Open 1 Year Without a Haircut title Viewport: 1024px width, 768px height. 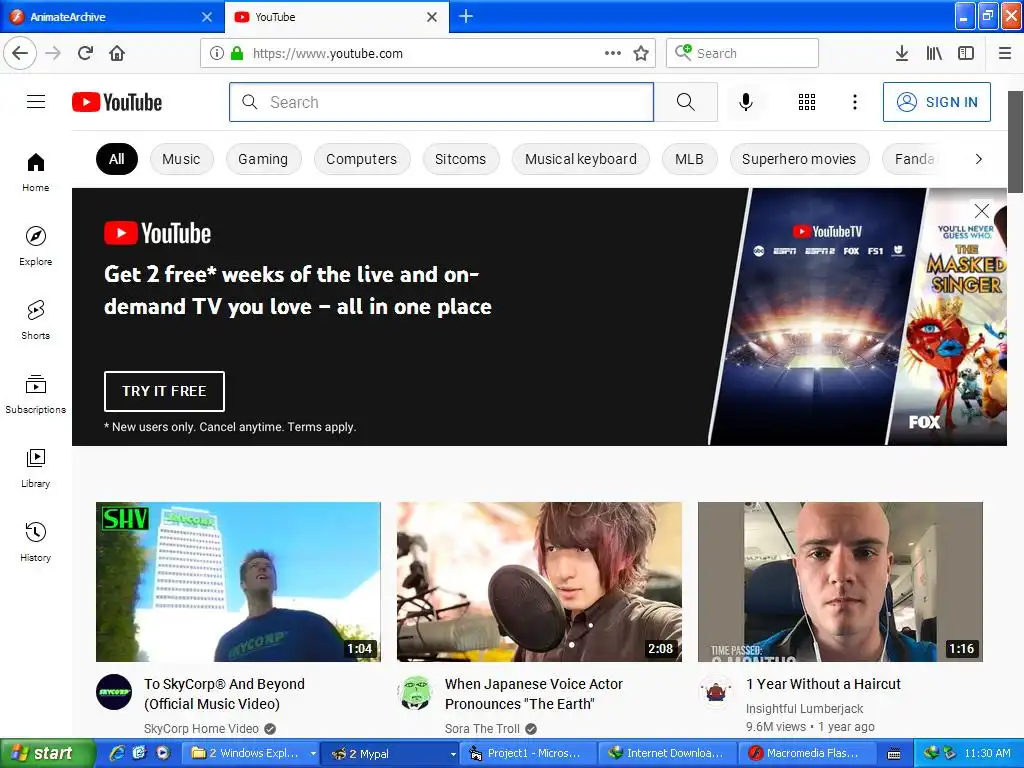(823, 684)
